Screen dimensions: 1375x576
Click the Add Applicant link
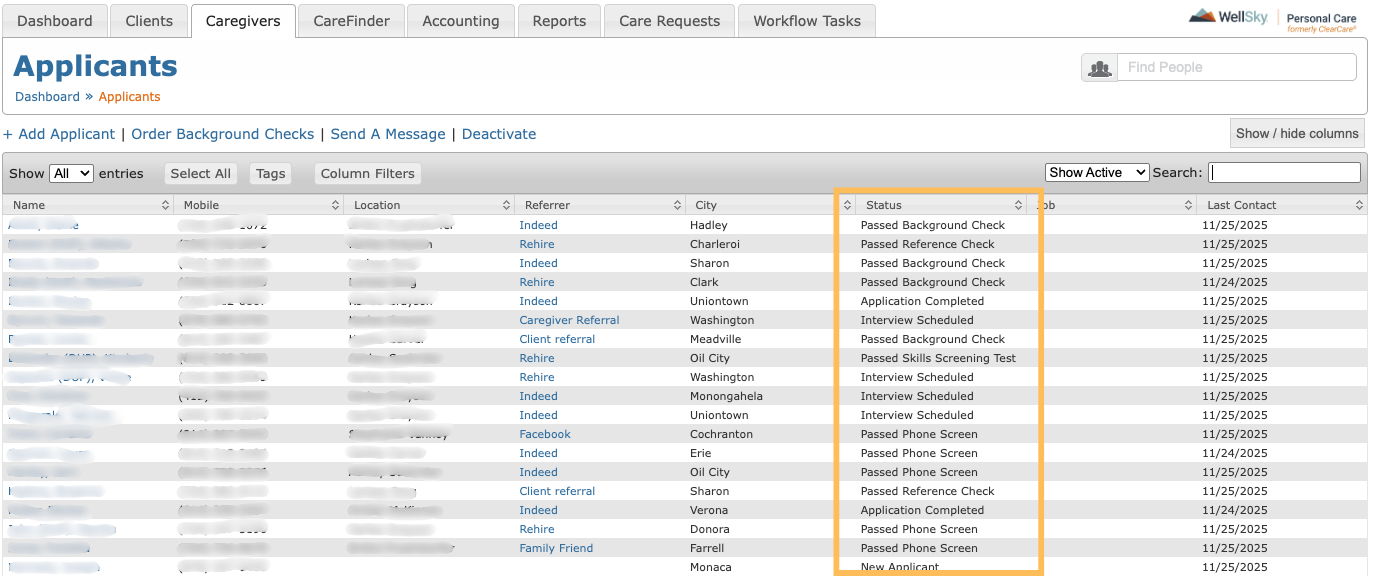click(59, 133)
